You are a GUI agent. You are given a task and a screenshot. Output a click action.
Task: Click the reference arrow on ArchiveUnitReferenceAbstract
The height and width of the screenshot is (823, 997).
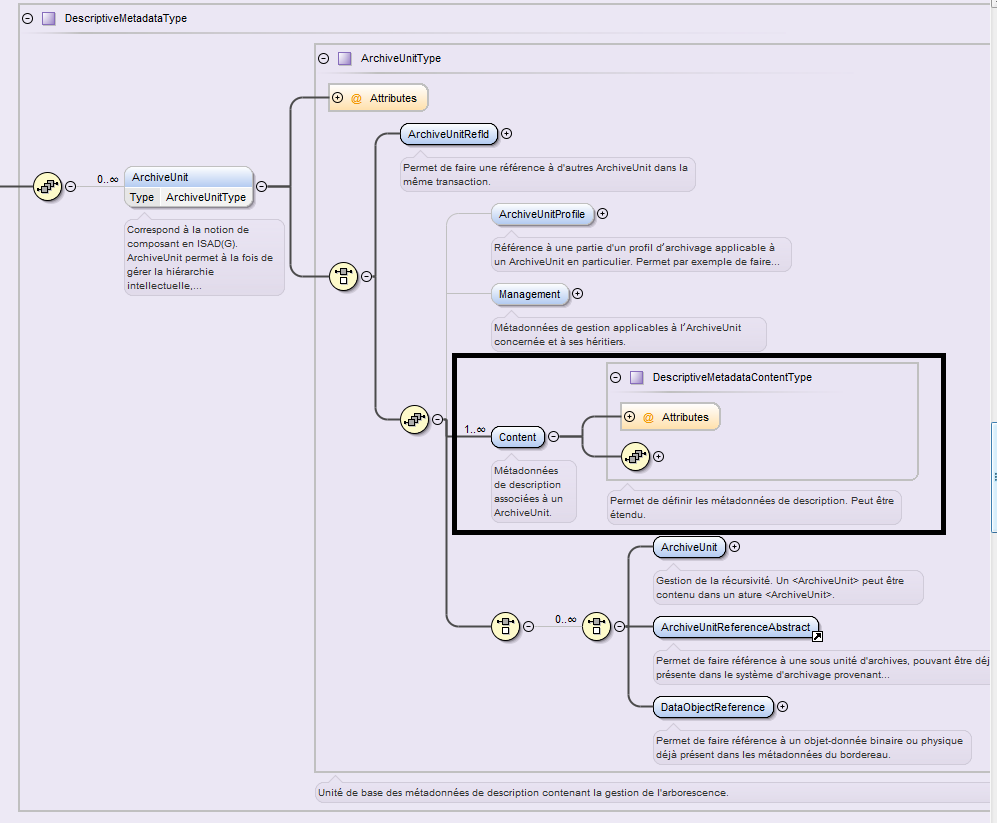click(x=816, y=635)
